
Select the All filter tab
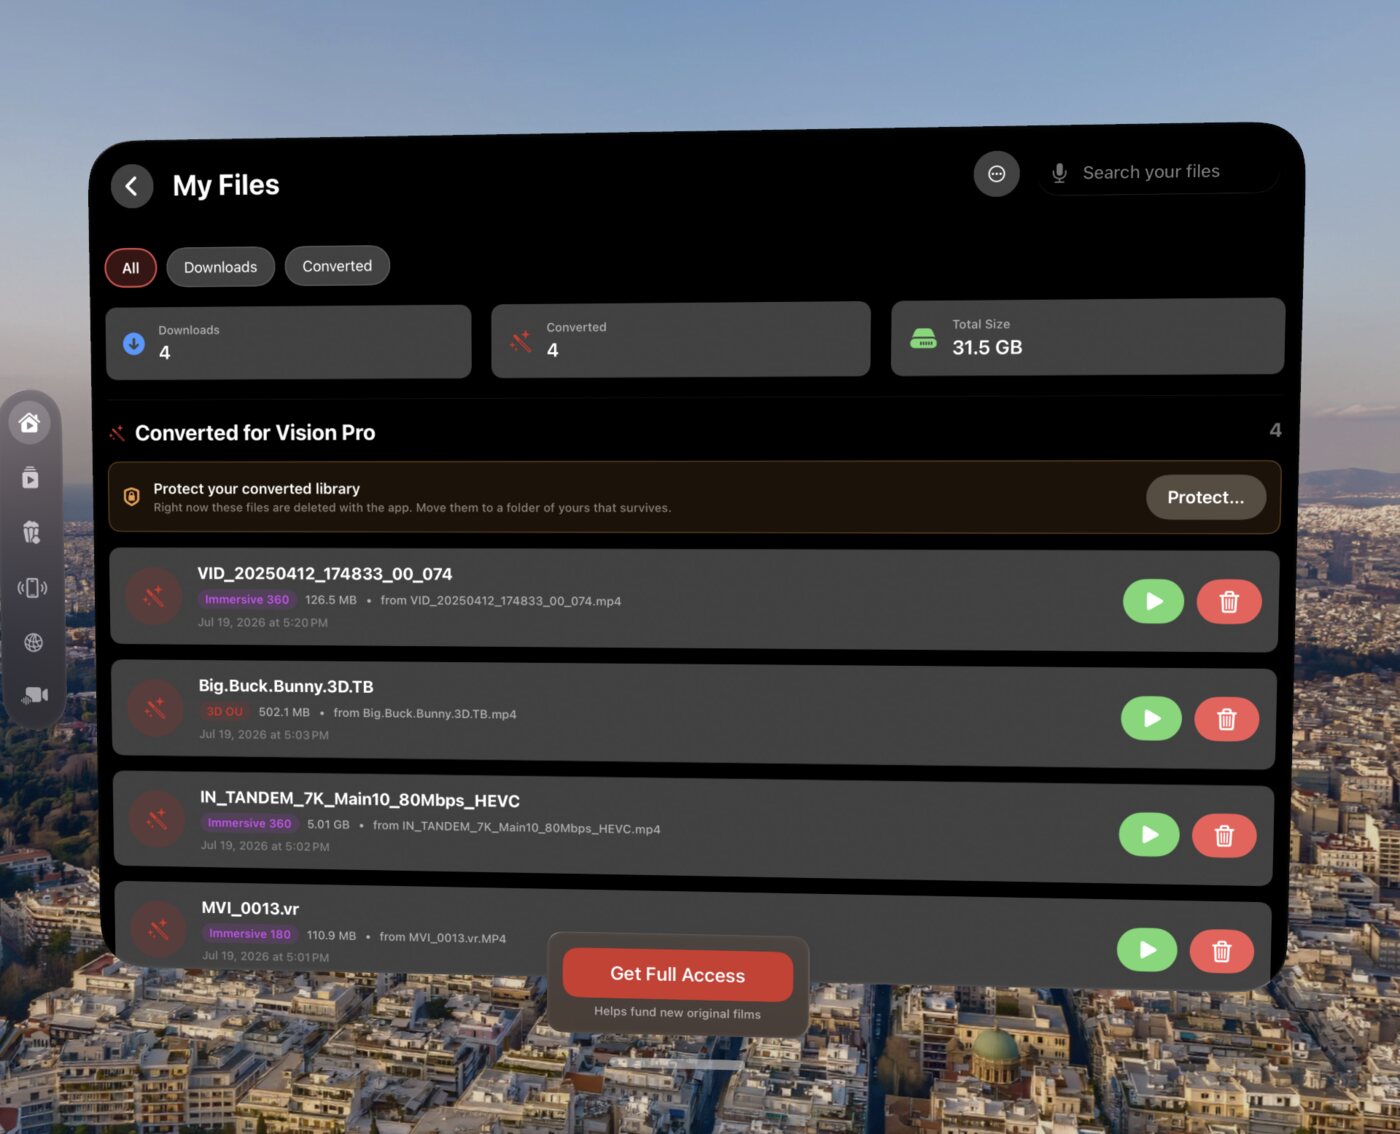131,268
